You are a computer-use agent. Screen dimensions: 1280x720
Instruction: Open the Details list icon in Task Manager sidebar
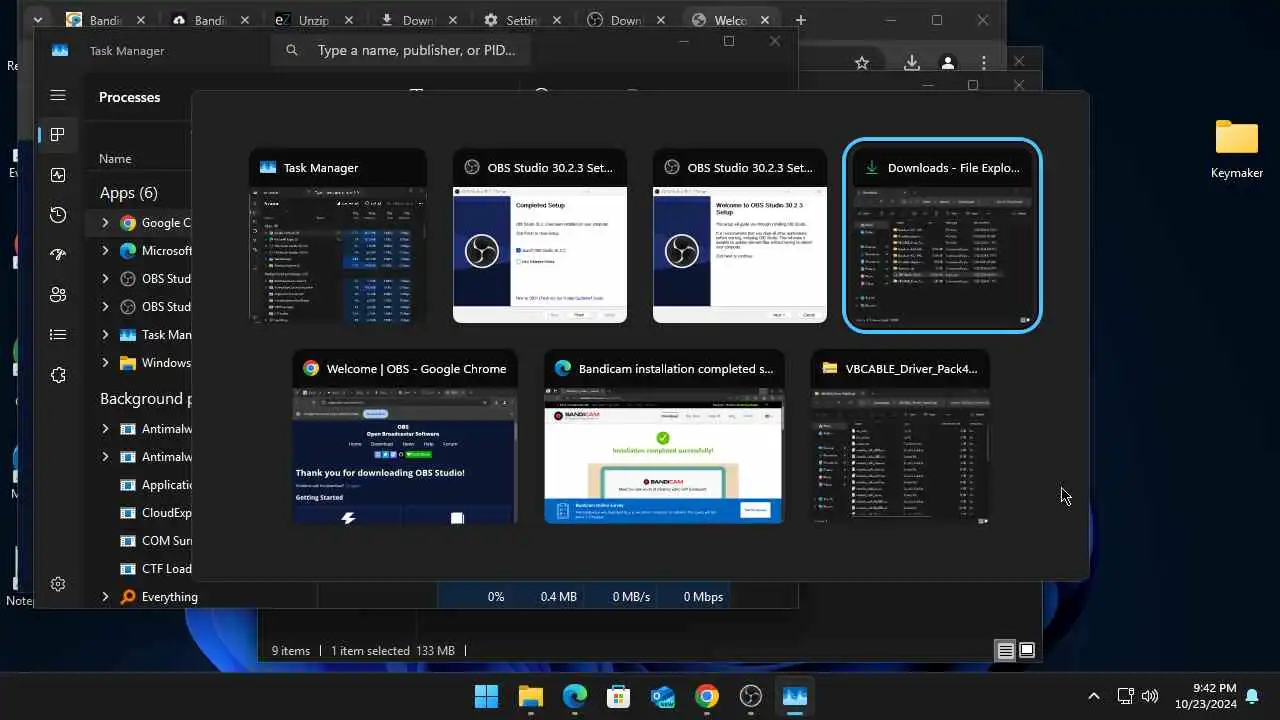[x=58, y=335]
